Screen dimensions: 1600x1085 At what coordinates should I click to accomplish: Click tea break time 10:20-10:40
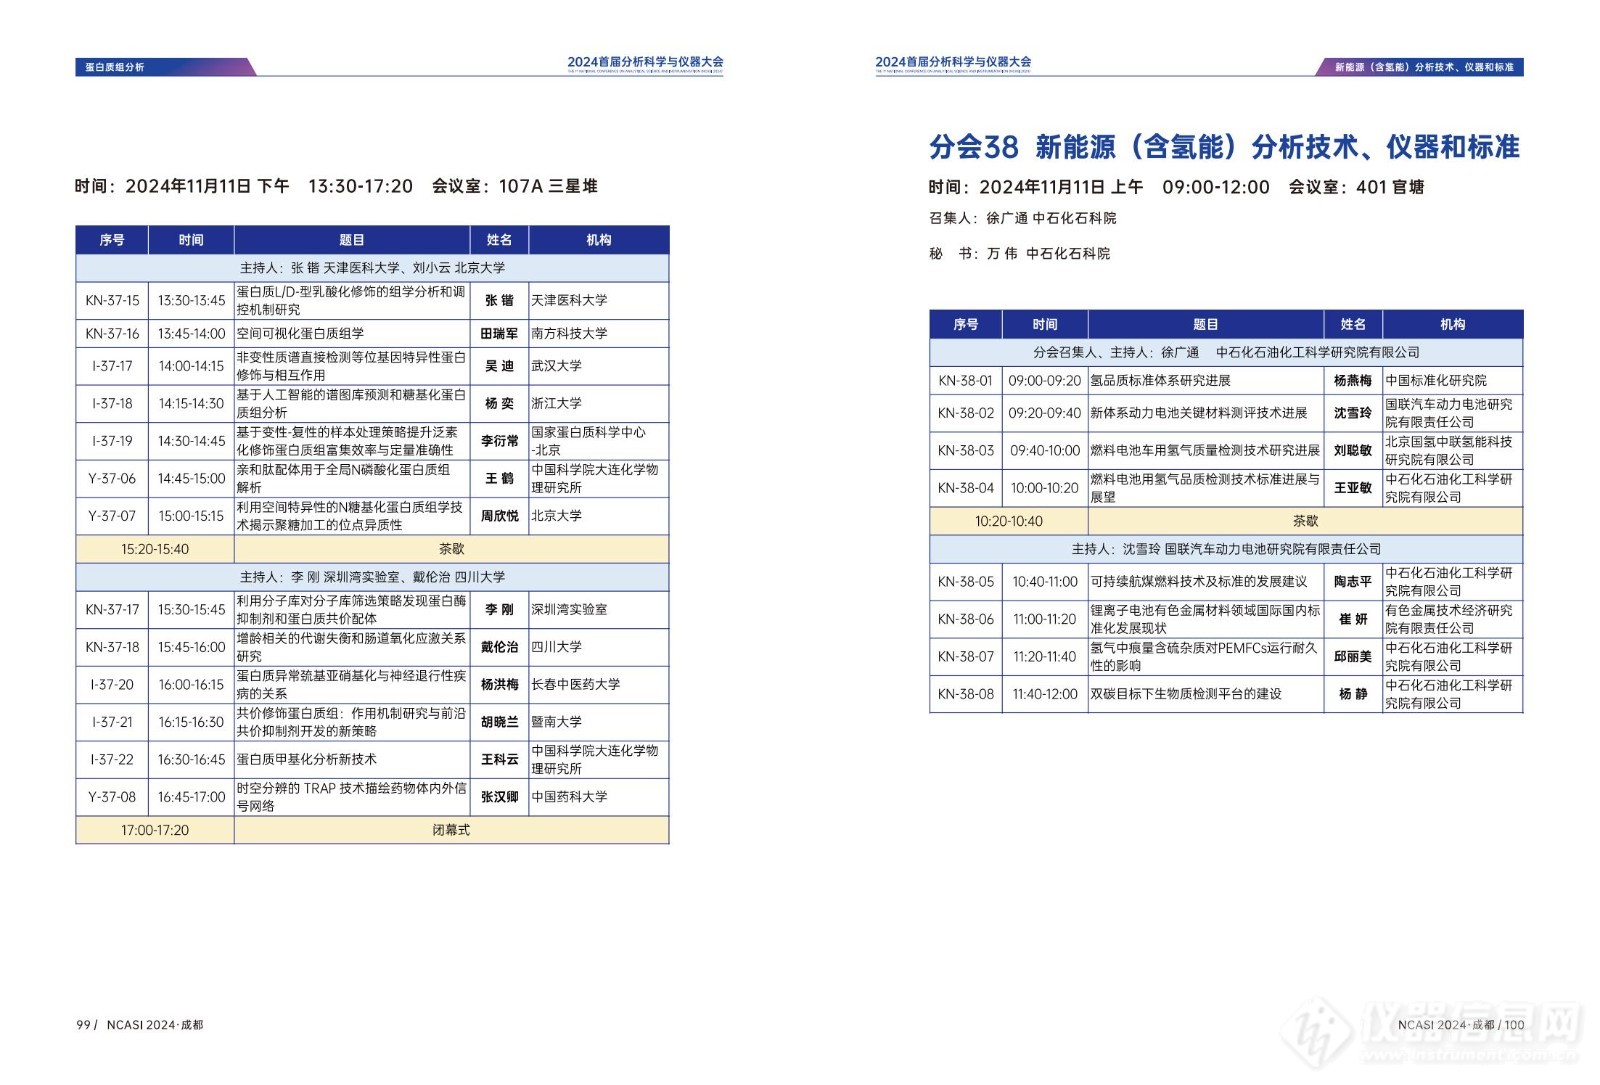click(x=1009, y=521)
